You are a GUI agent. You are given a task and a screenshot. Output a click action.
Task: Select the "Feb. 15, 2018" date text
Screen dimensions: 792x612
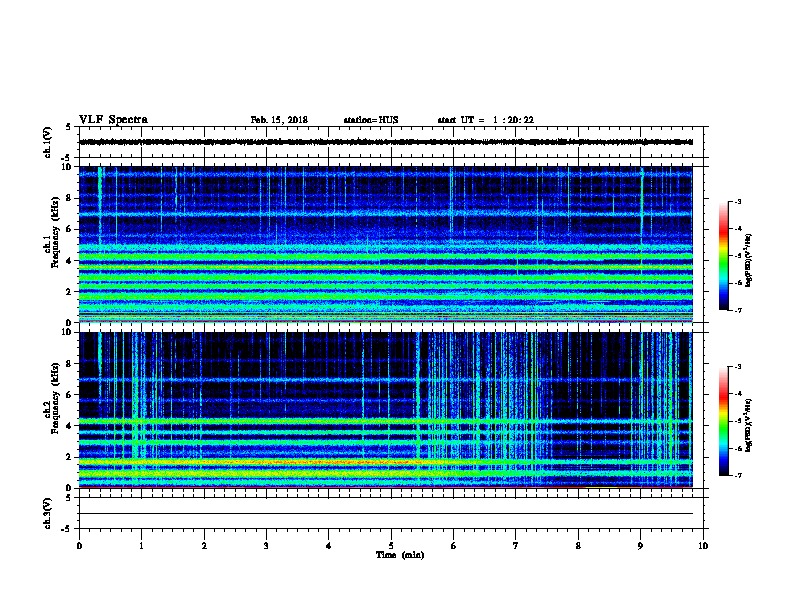tap(279, 120)
